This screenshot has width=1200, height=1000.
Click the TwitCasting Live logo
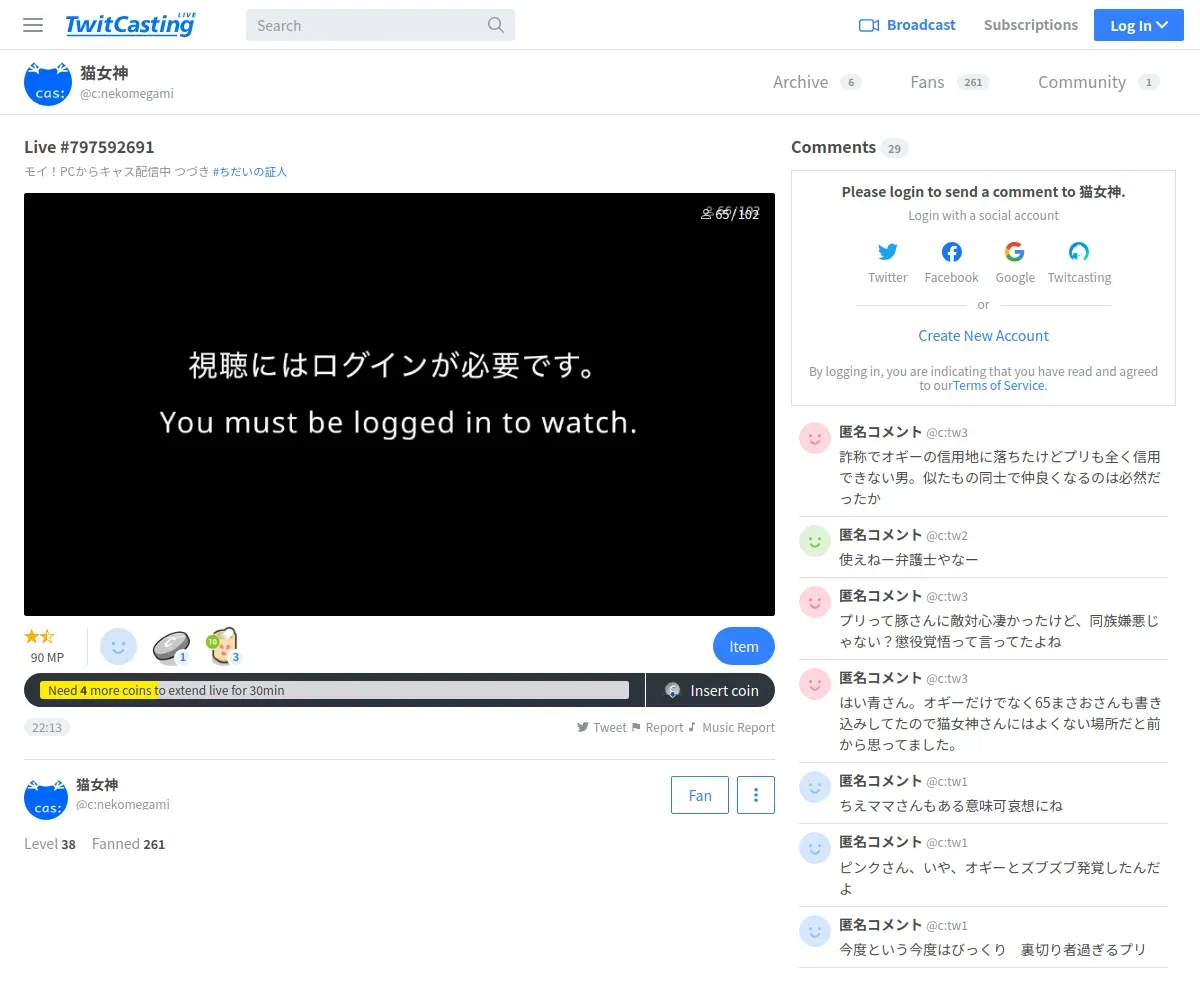tap(130, 25)
